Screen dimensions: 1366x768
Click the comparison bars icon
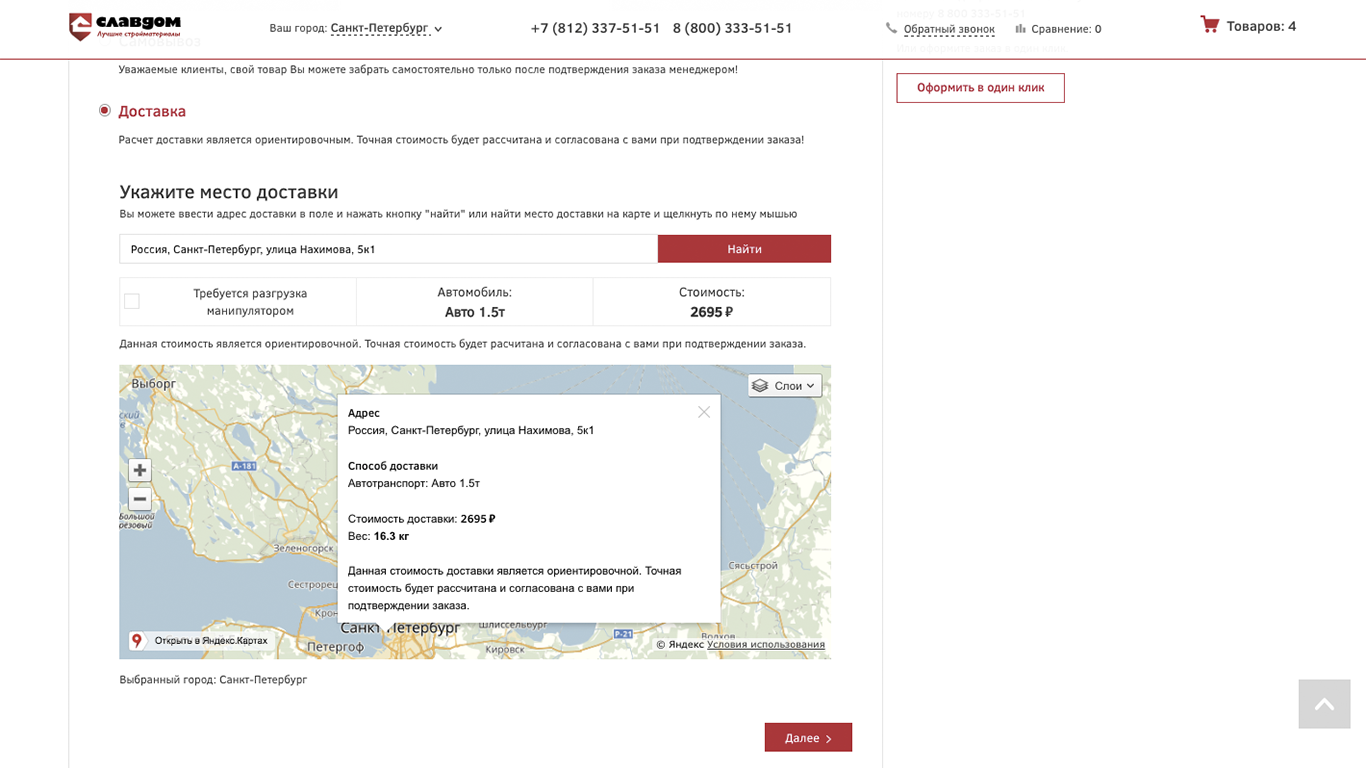(1020, 29)
